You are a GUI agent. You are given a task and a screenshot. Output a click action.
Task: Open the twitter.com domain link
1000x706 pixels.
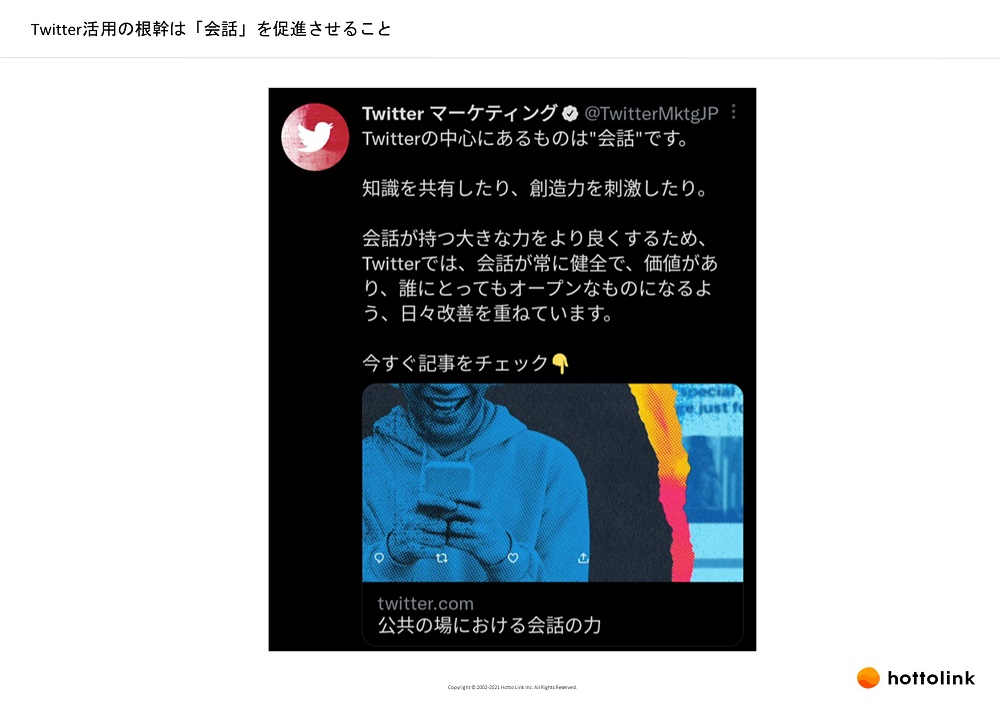coord(425,603)
